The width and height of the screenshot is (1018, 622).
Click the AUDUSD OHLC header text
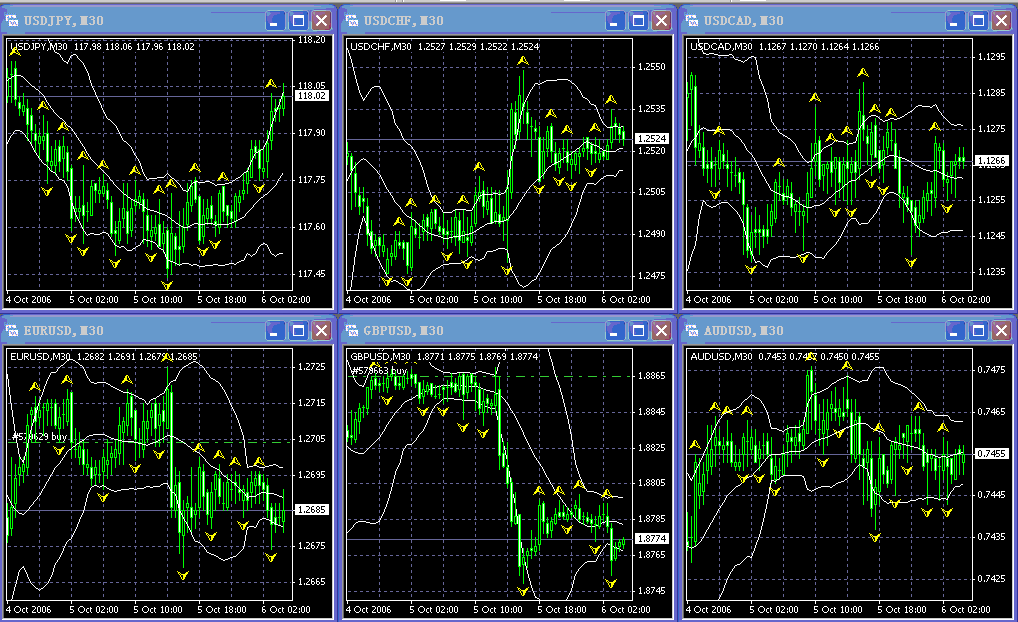[785, 356]
